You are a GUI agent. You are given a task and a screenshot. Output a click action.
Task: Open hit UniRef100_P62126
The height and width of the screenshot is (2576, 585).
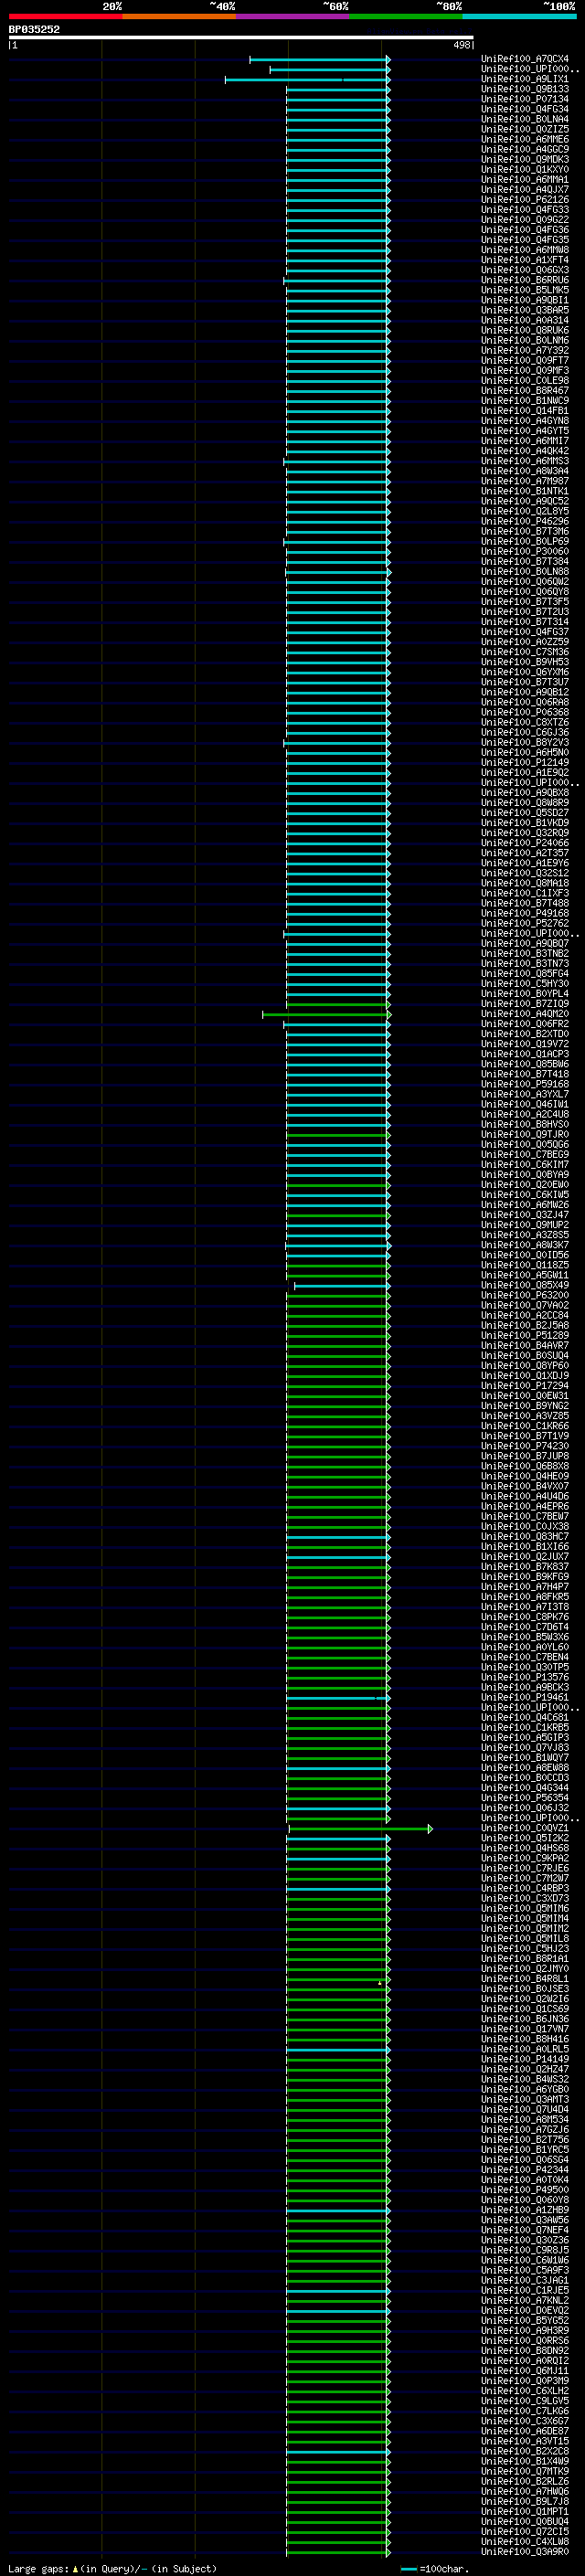point(525,200)
